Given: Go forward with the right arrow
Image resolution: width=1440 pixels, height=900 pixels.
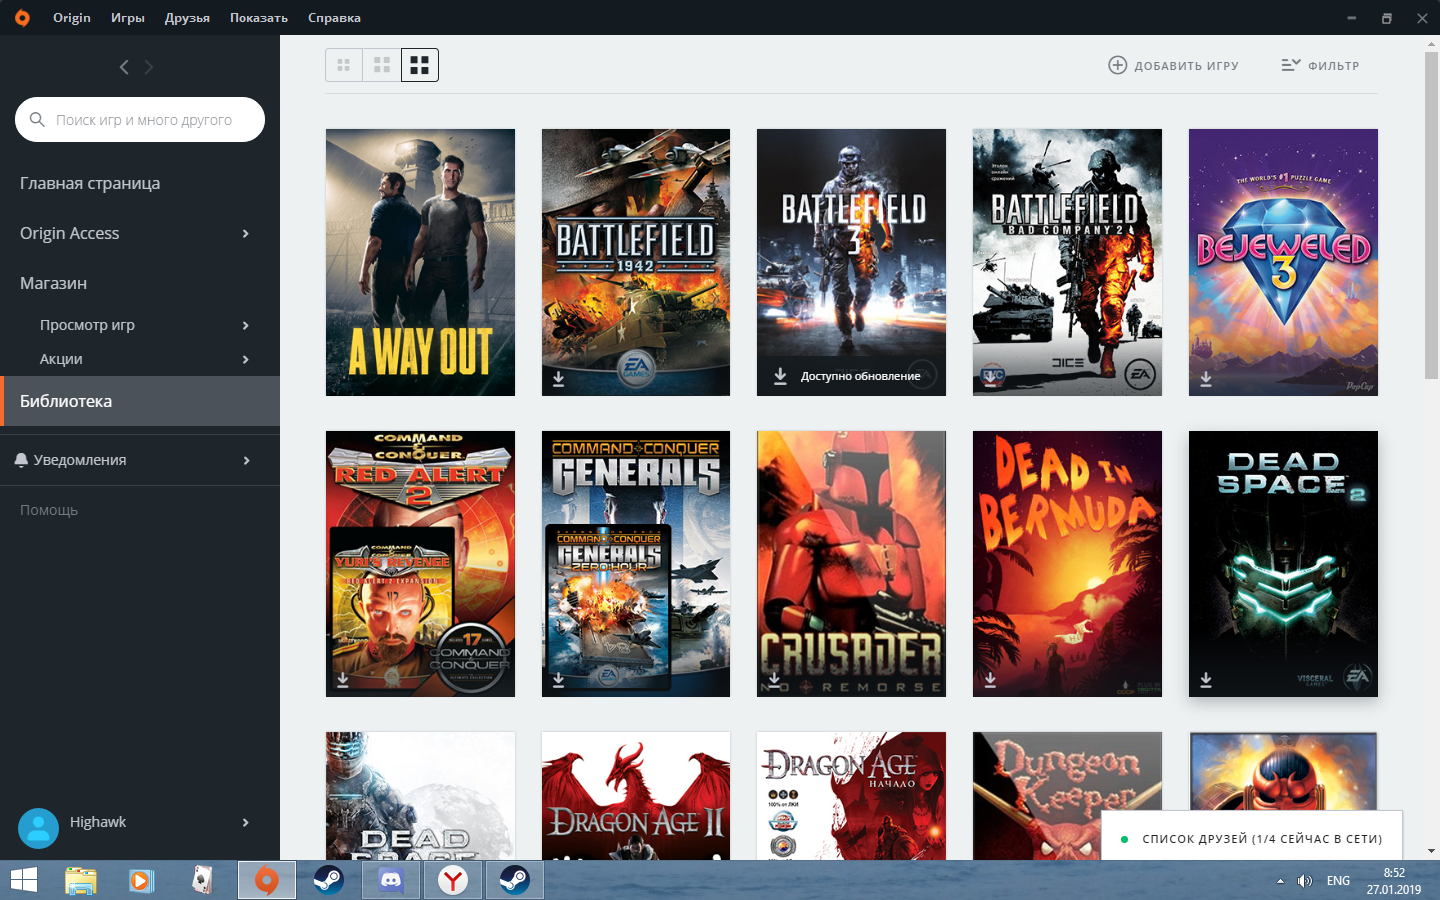Looking at the screenshot, I should [149, 67].
